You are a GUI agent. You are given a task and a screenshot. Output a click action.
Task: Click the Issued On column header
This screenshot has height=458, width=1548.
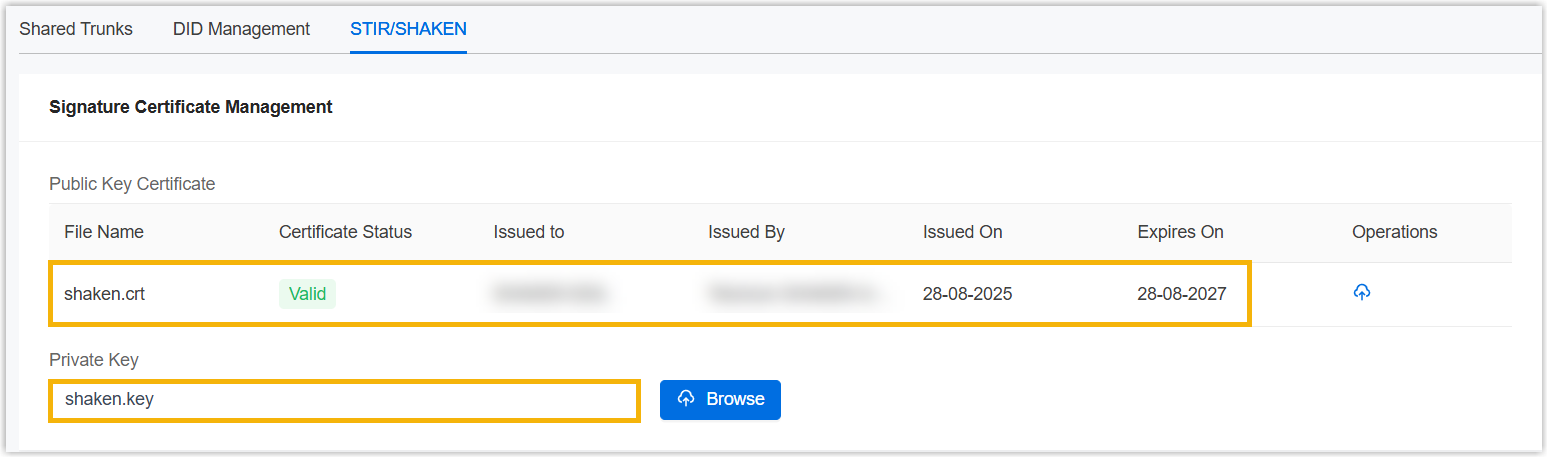[962, 232]
